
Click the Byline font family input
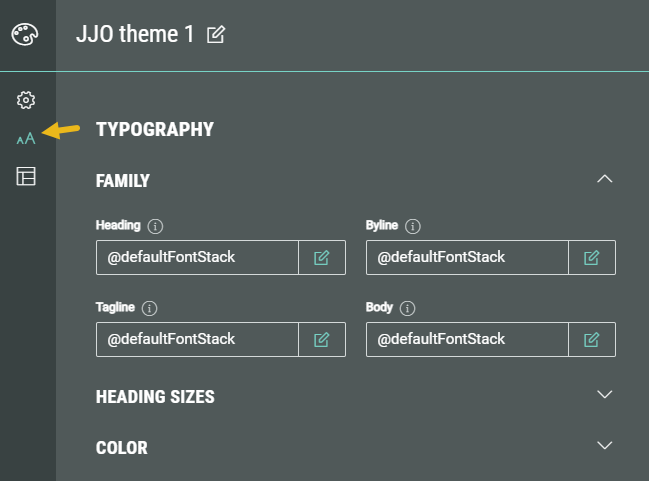467,257
